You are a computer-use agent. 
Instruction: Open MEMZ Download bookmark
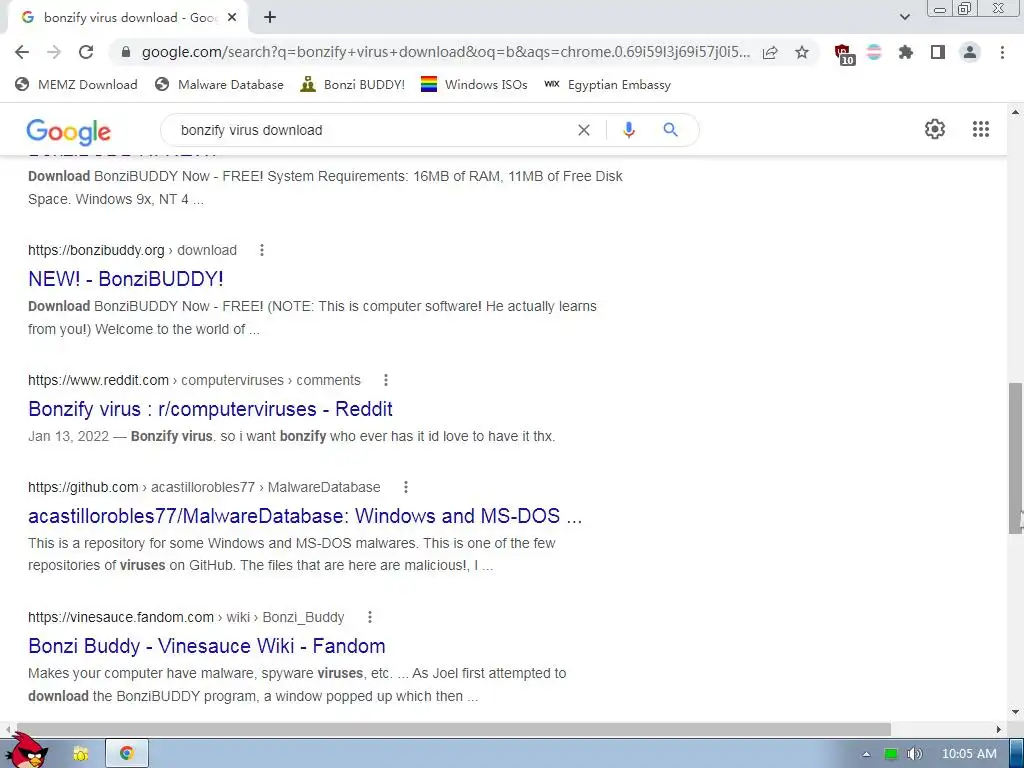coord(76,84)
